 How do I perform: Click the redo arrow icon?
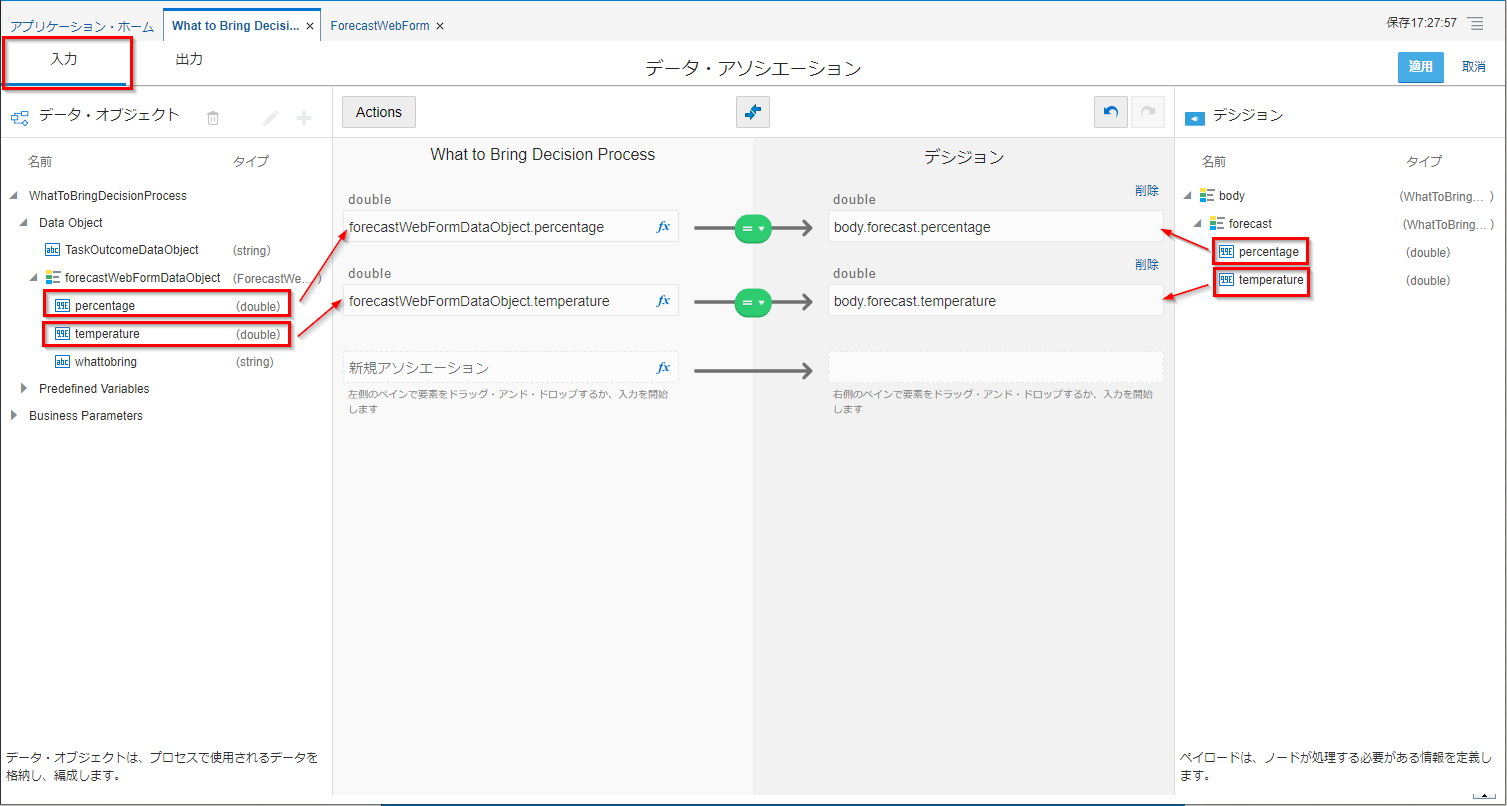1147,113
